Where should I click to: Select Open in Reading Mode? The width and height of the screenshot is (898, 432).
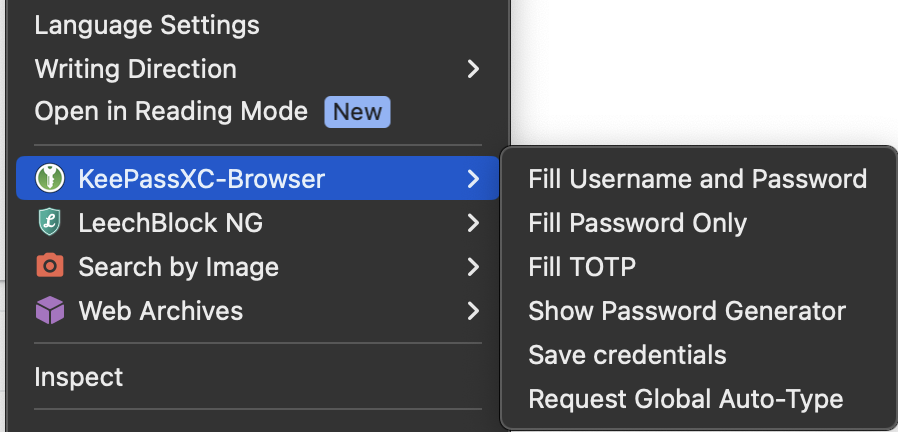[x=171, y=111]
